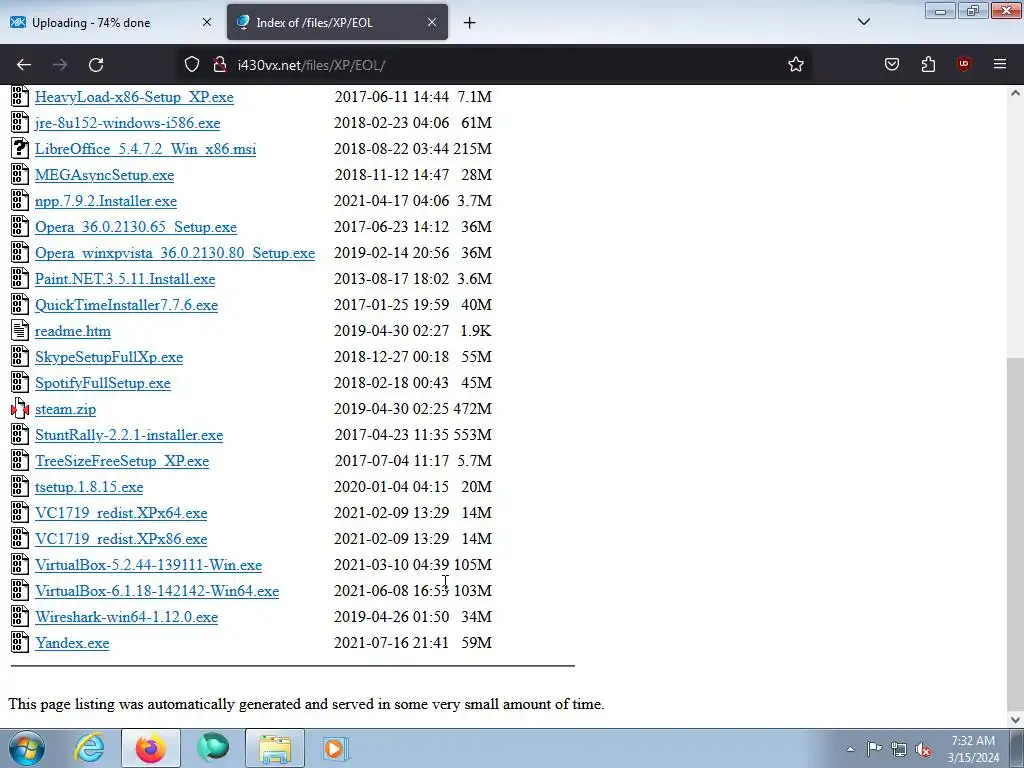The image size is (1024, 768).
Task: Open the uBlock Origin extension icon
Action: pos(964,65)
